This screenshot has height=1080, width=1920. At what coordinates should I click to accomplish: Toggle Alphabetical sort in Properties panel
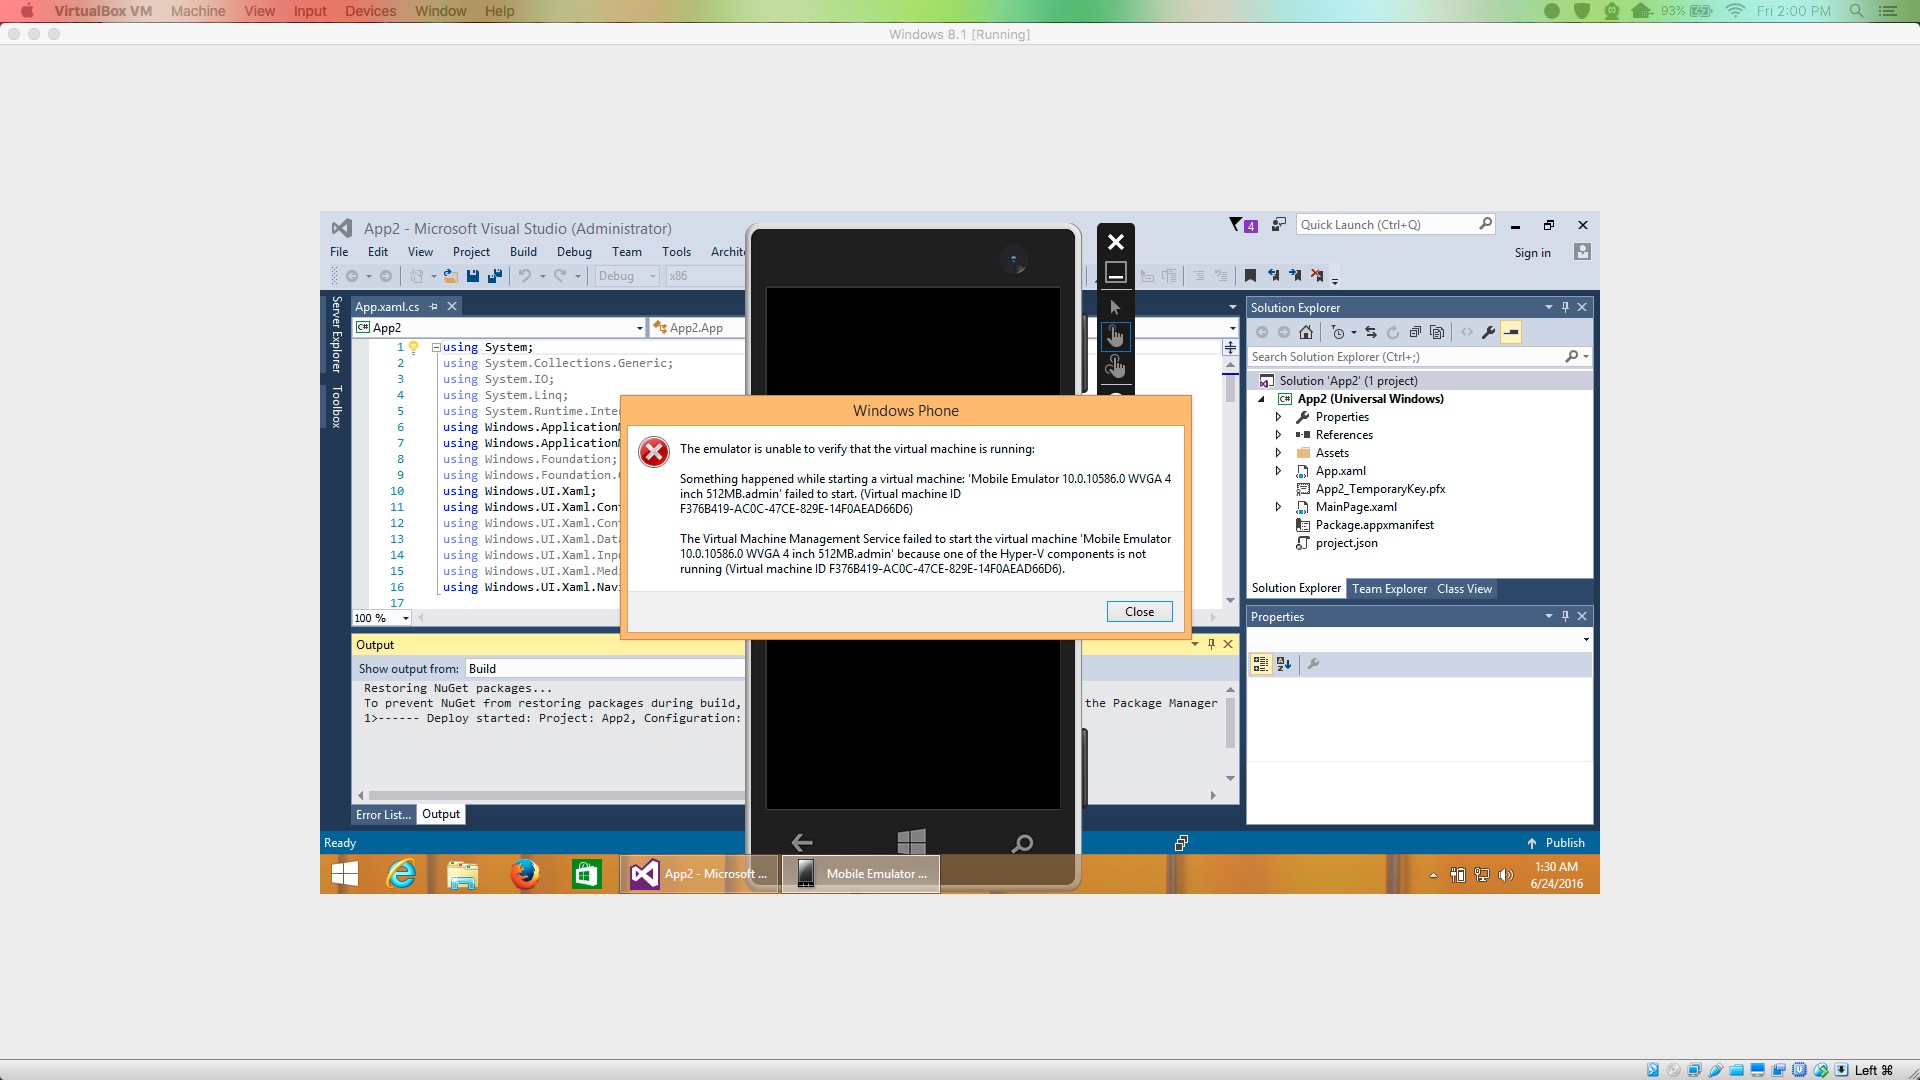pyautogui.click(x=1285, y=664)
